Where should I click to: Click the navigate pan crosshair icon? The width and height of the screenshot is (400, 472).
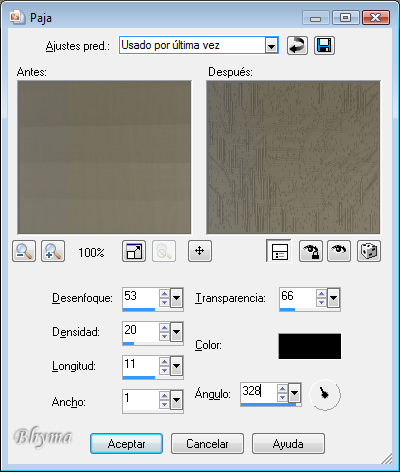click(x=200, y=251)
